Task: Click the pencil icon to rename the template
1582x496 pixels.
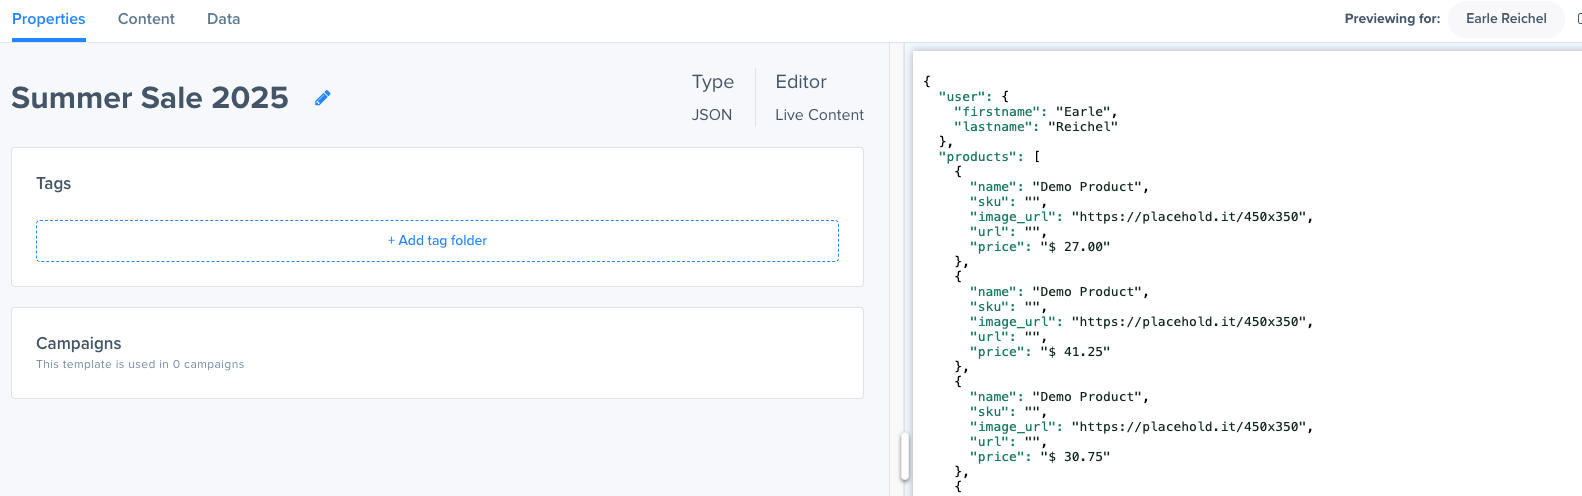Action: (x=322, y=98)
